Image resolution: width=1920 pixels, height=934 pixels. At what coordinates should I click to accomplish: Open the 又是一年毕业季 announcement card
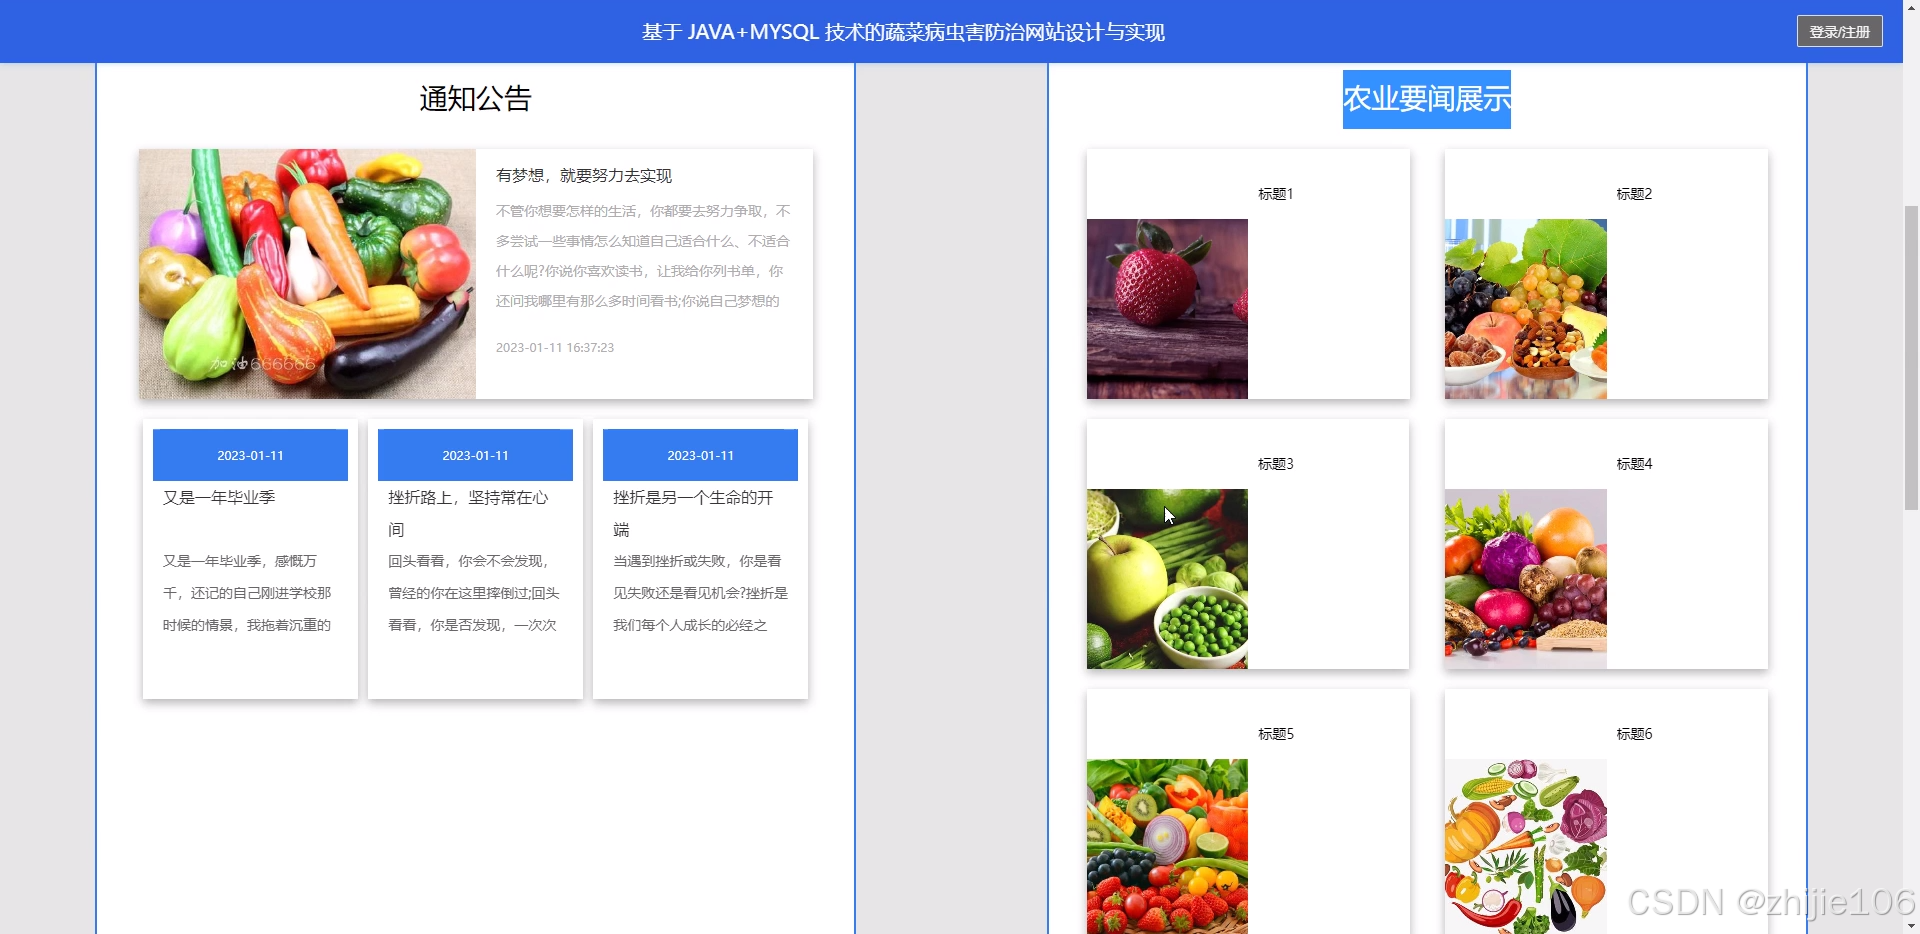249,497
